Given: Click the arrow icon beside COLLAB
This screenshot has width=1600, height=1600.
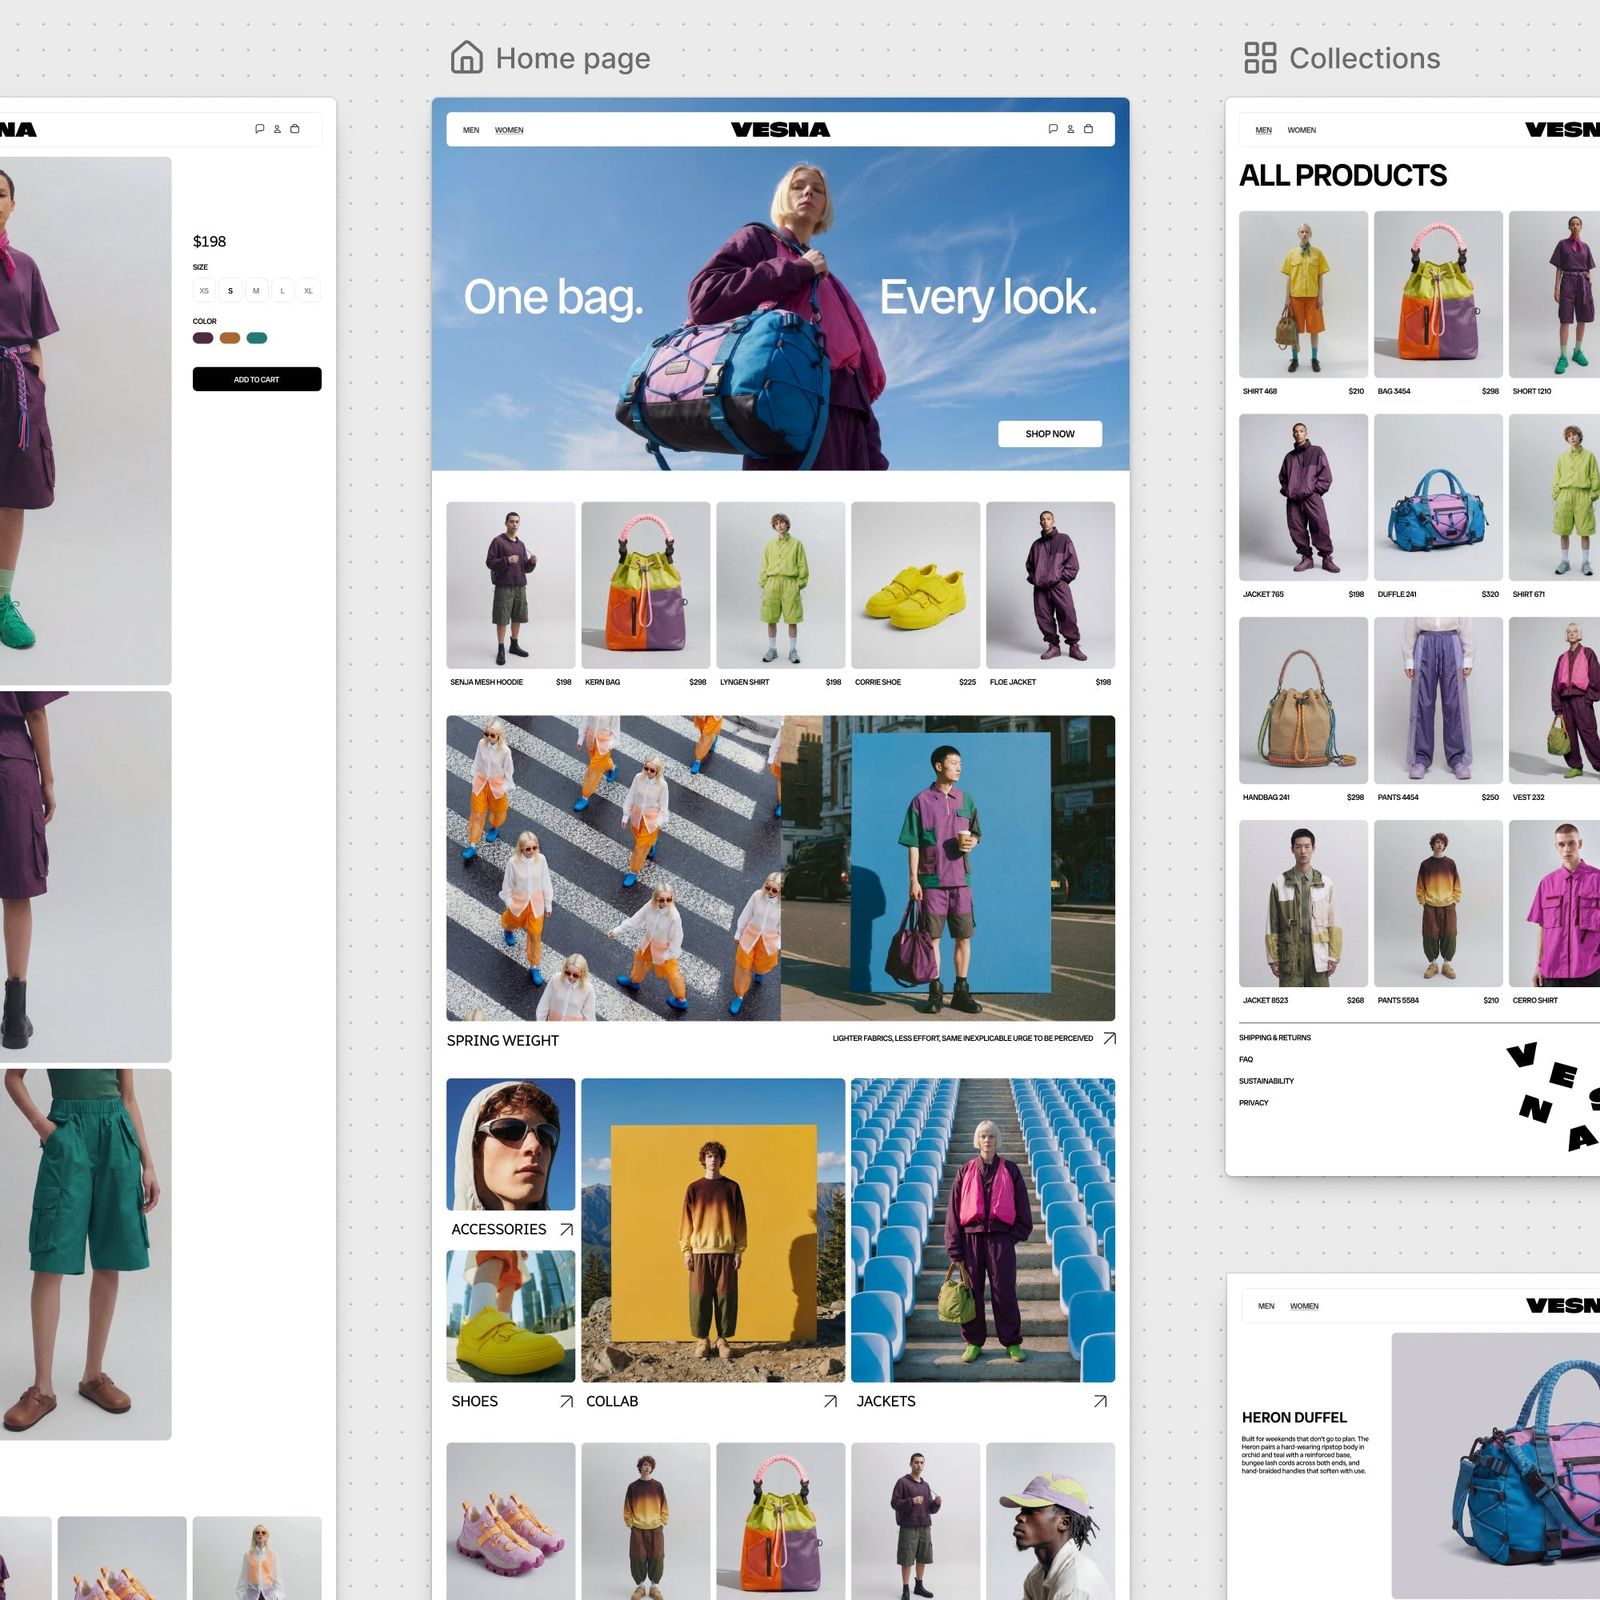Looking at the screenshot, I should pos(830,1401).
